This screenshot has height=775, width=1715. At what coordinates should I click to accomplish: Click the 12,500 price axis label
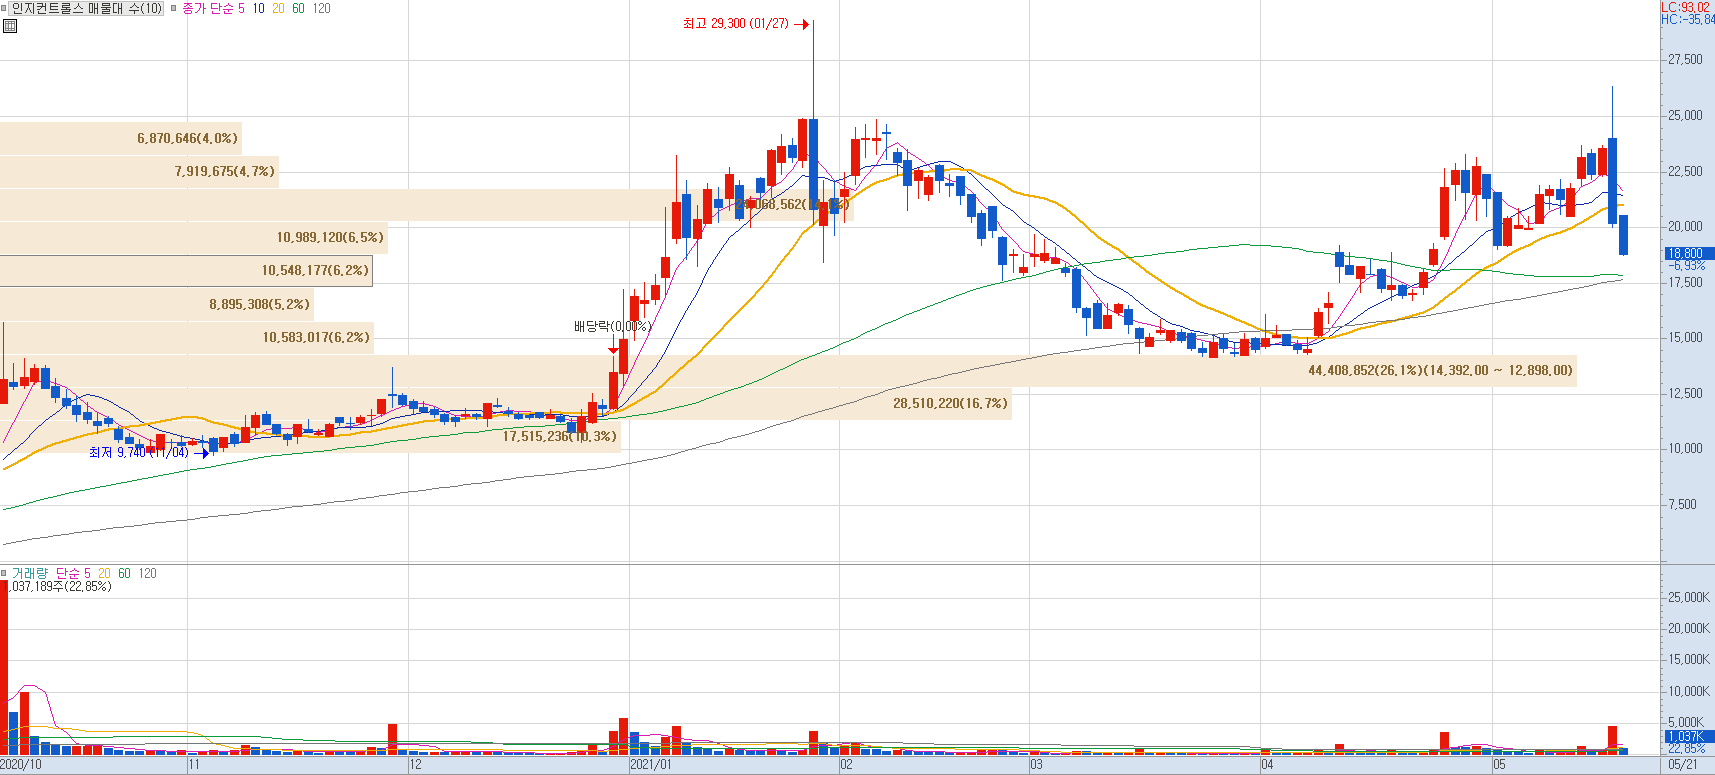coord(1685,394)
